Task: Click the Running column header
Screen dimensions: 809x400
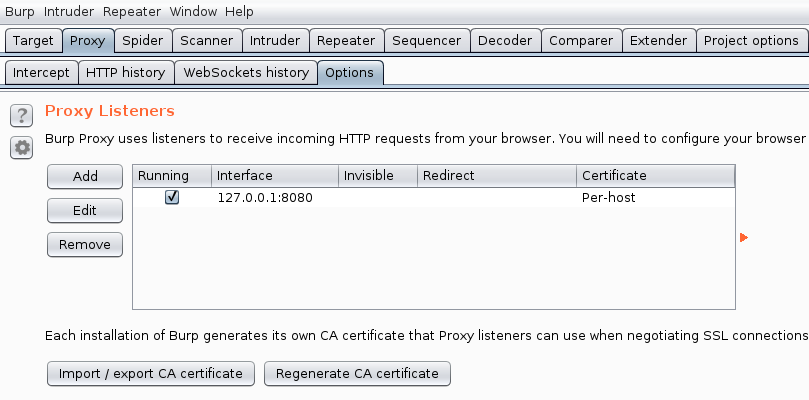Action: pyautogui.click(x=172, y=176)
